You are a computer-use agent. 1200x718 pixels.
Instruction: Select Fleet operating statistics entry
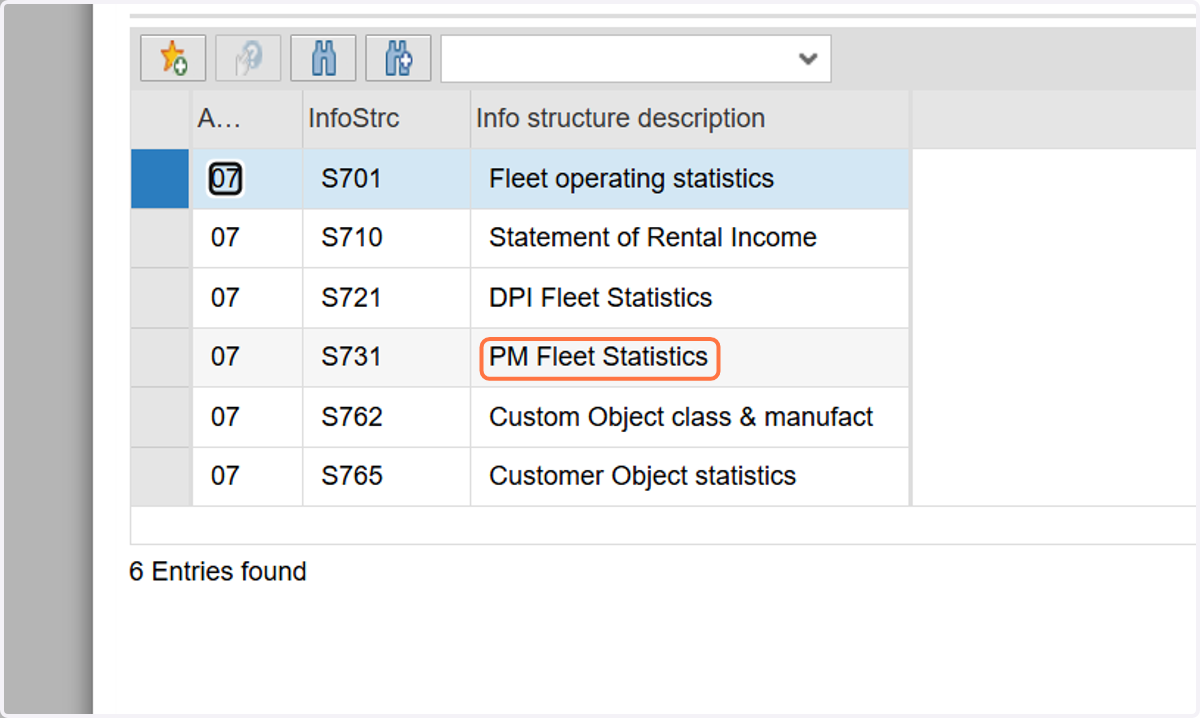690,179
